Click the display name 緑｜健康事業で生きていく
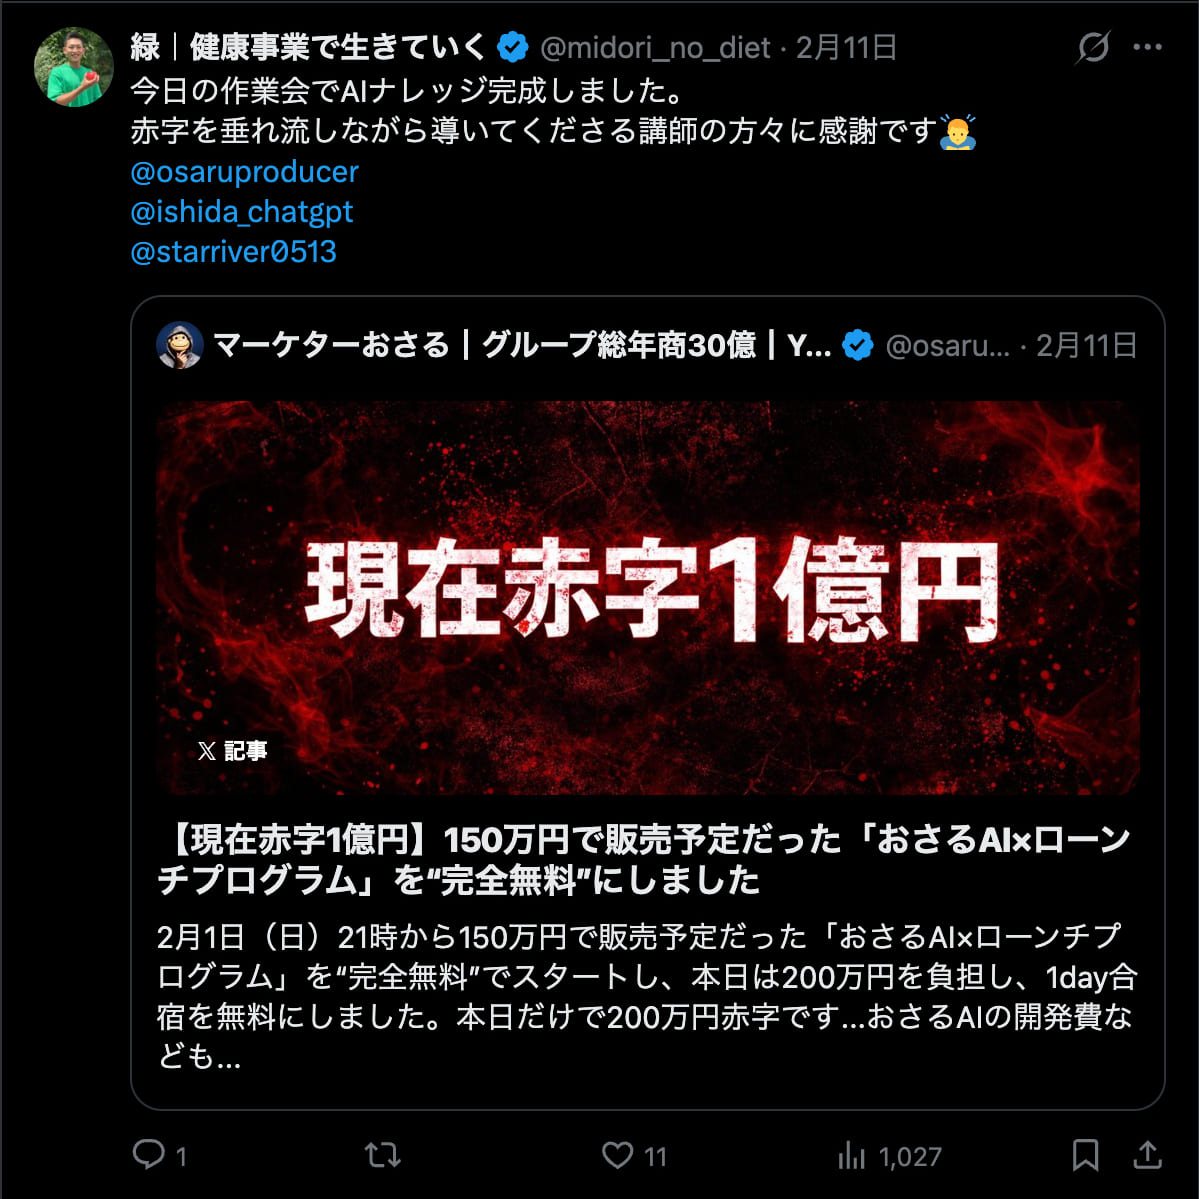This screenshot has height=1199, width=1199. (308, 47)
